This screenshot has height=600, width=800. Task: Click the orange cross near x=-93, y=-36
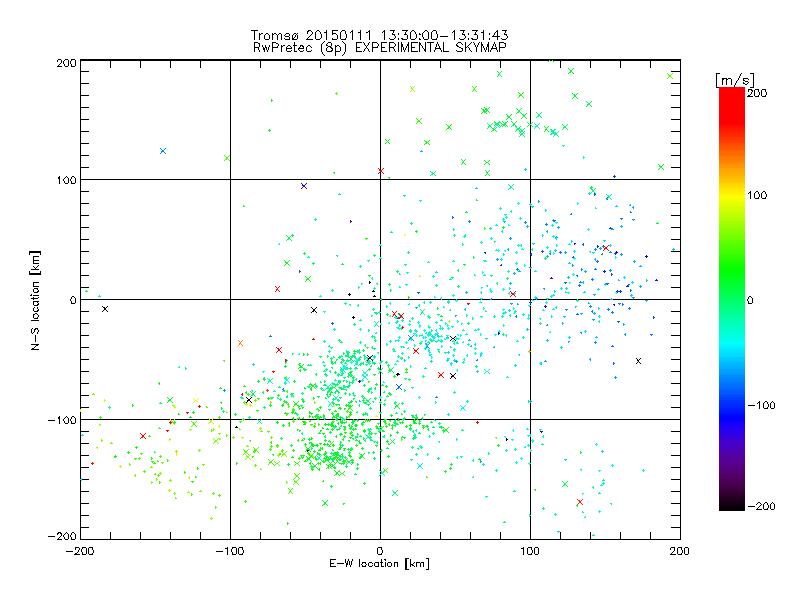click(240, 343)
